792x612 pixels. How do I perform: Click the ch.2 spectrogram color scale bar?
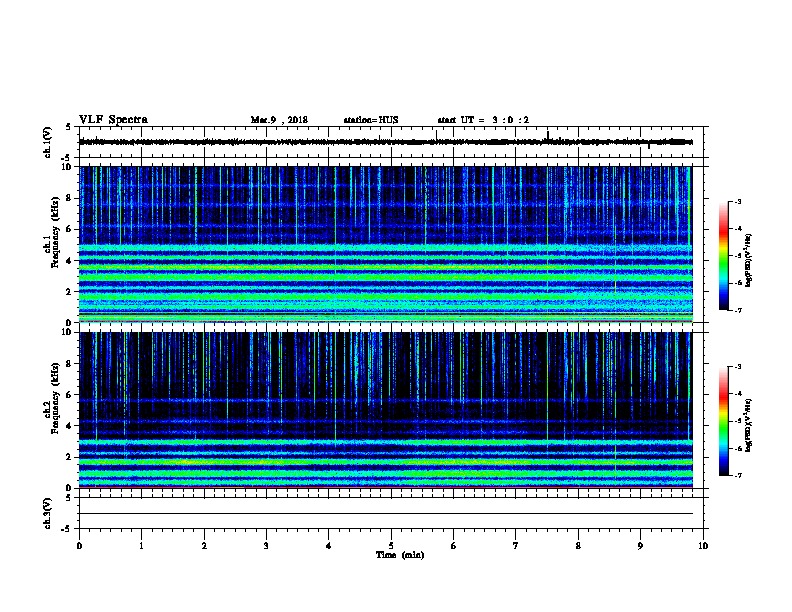coord(724,421)
